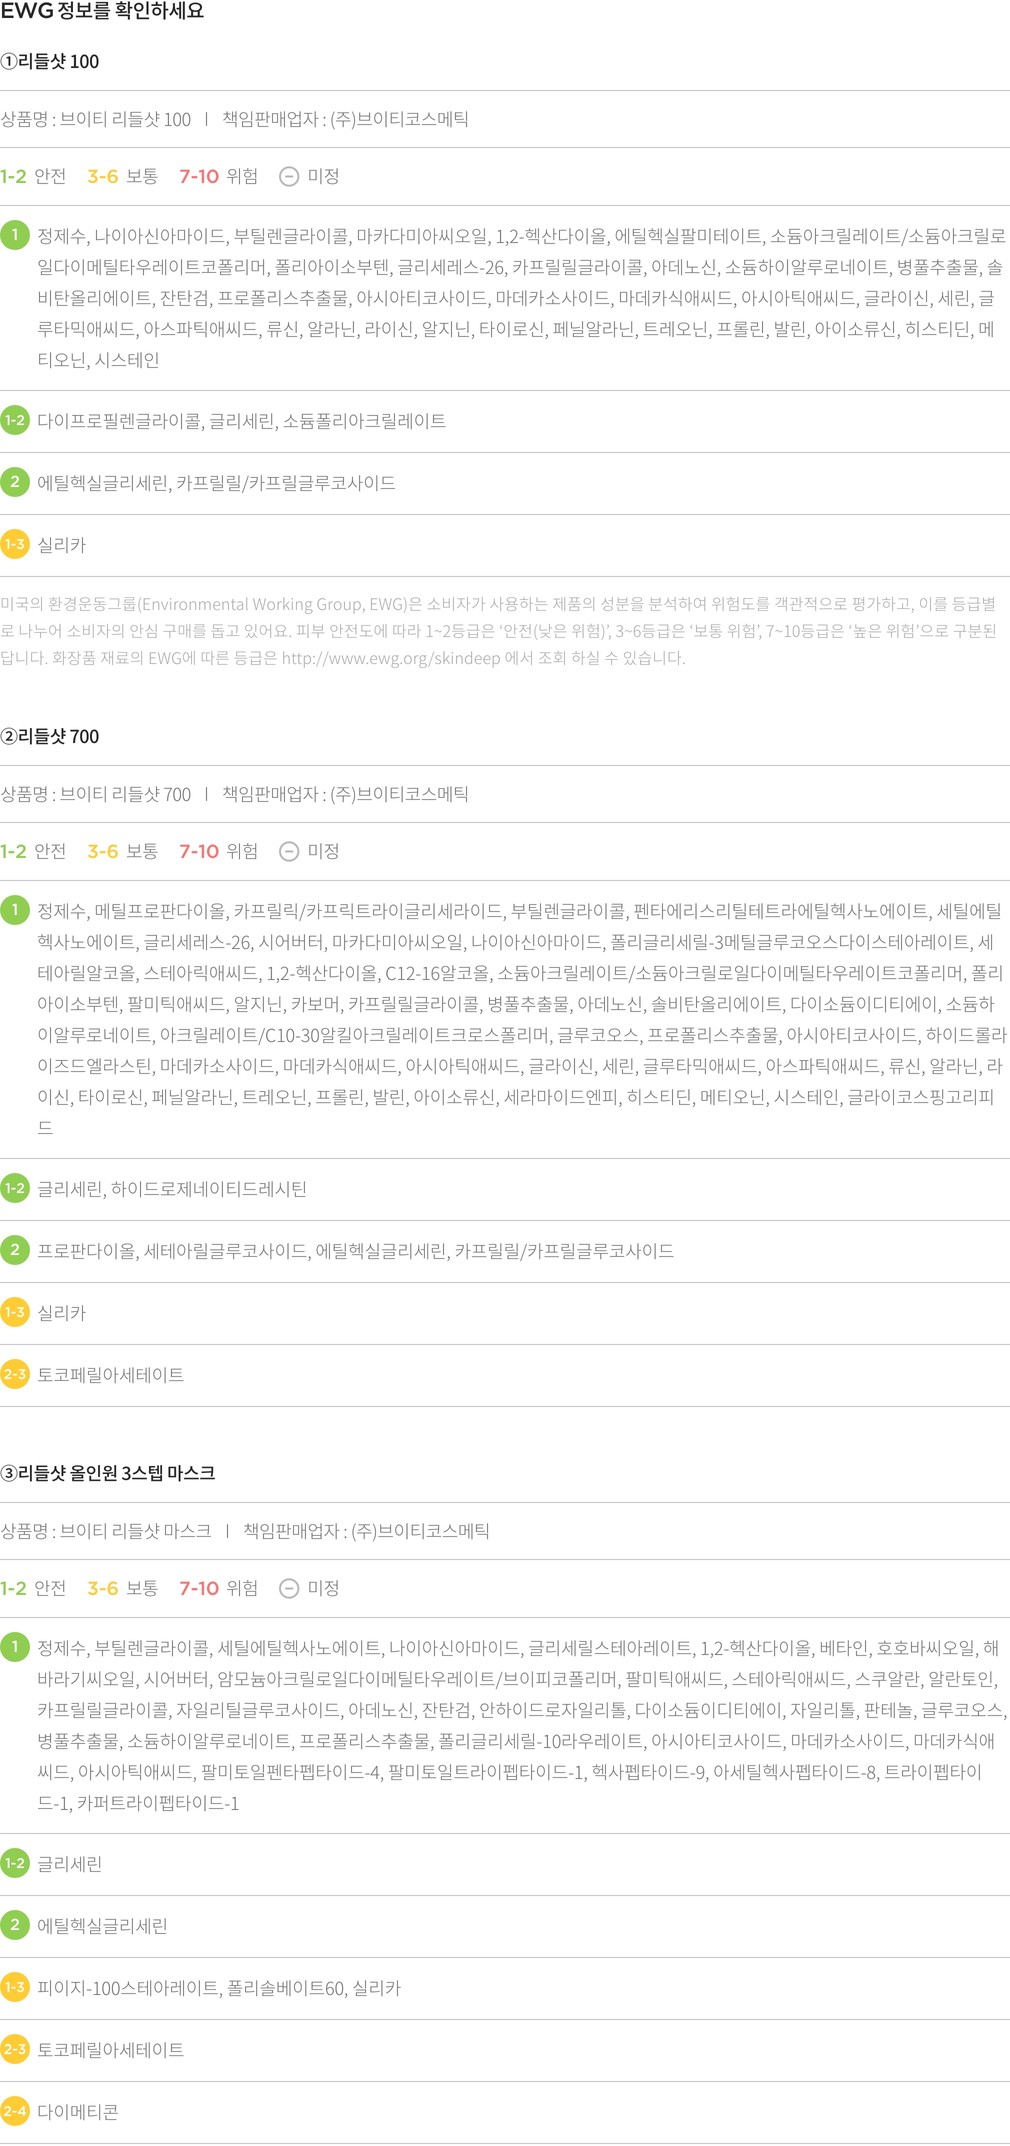This screenshot has width=1010, height=2146.
Task: Click the grade 2 badge beside 에틸헥실글리세린 in mask section
Action: [15, 1925]
